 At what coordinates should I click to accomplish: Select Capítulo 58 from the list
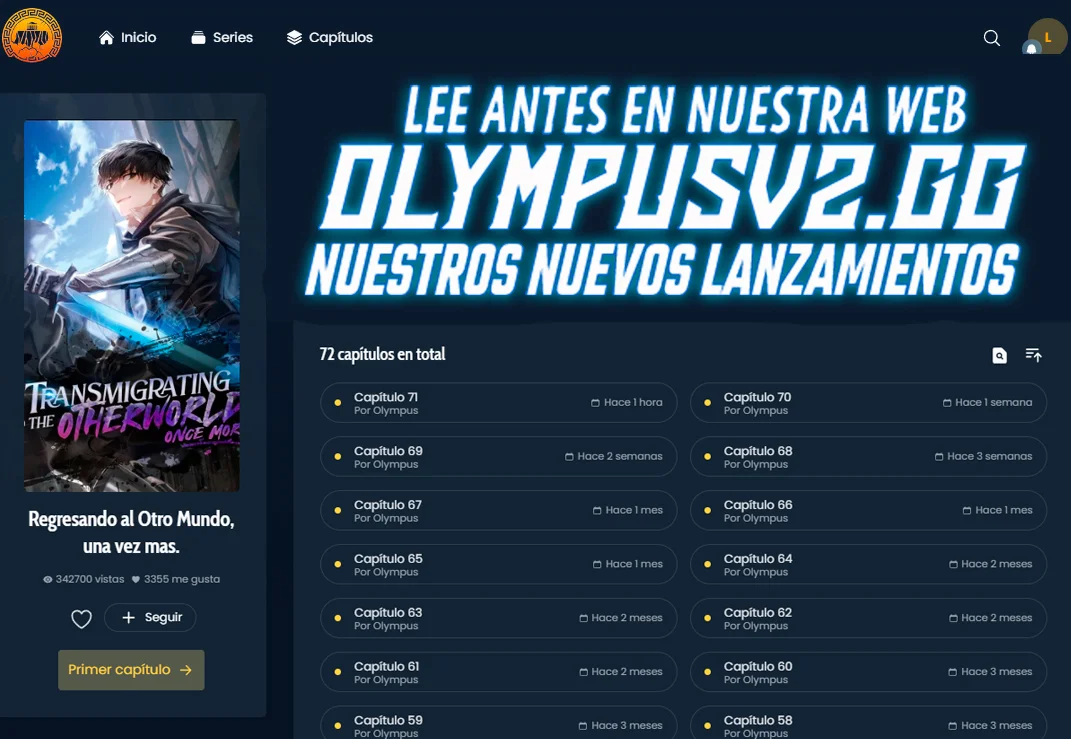coord(868,723)
